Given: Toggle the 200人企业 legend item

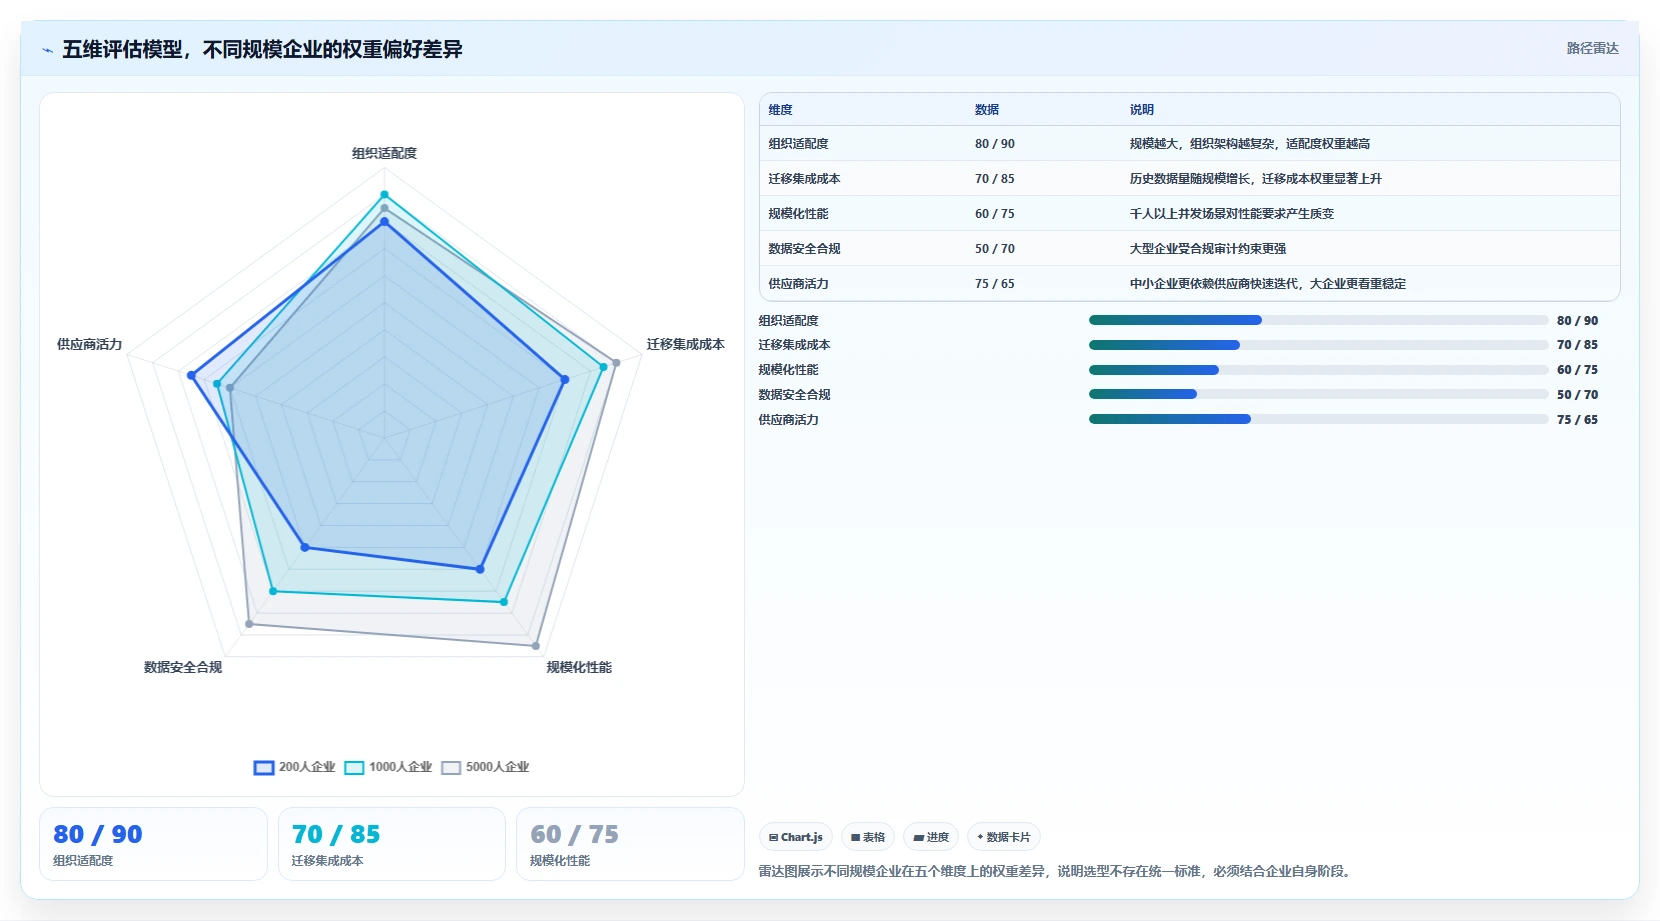Looking at the screenshot, I should pos(294,767).
